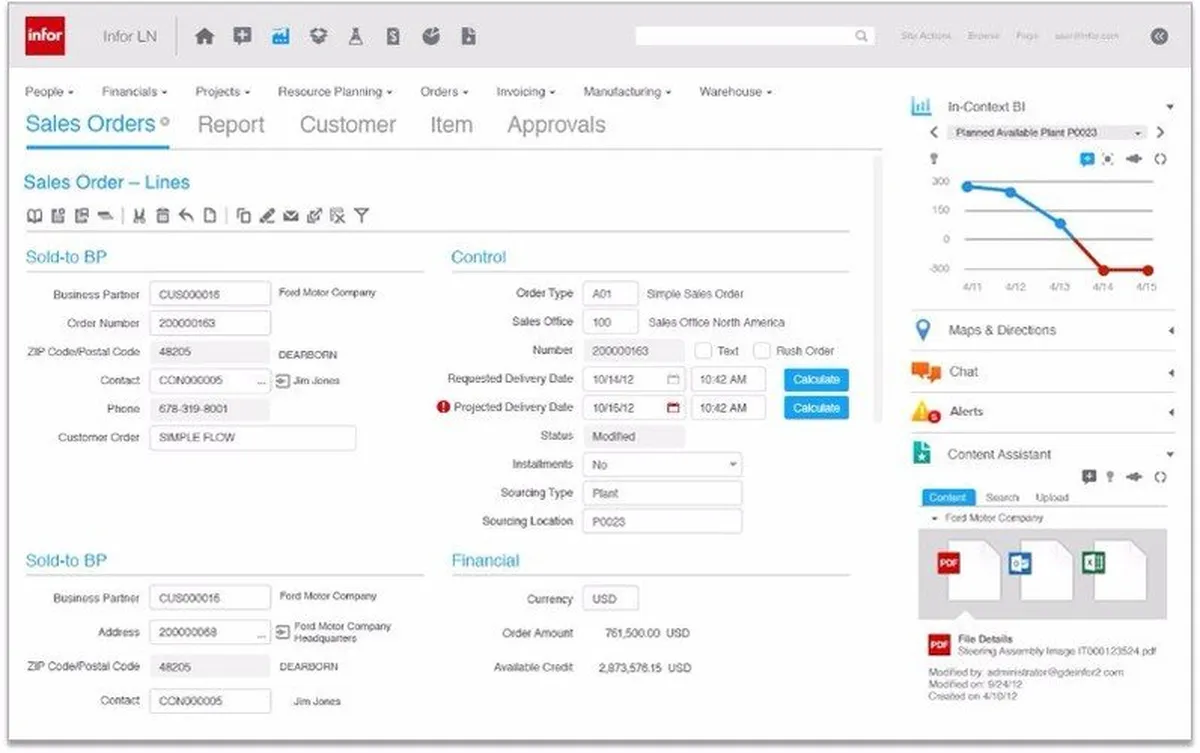Click refresh icon in Content Assistant panel

(x=1160, y=477)
